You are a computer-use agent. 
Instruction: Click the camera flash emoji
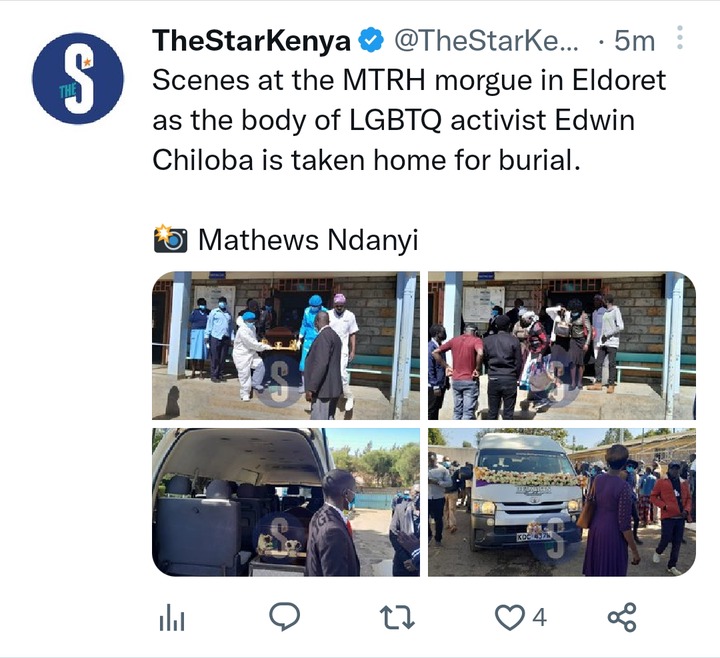click(x=170, y=239)
